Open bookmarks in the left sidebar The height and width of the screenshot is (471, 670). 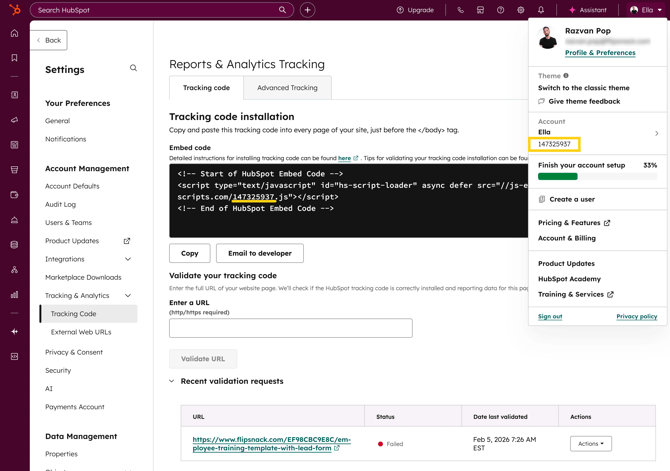[x=14, y=58]
